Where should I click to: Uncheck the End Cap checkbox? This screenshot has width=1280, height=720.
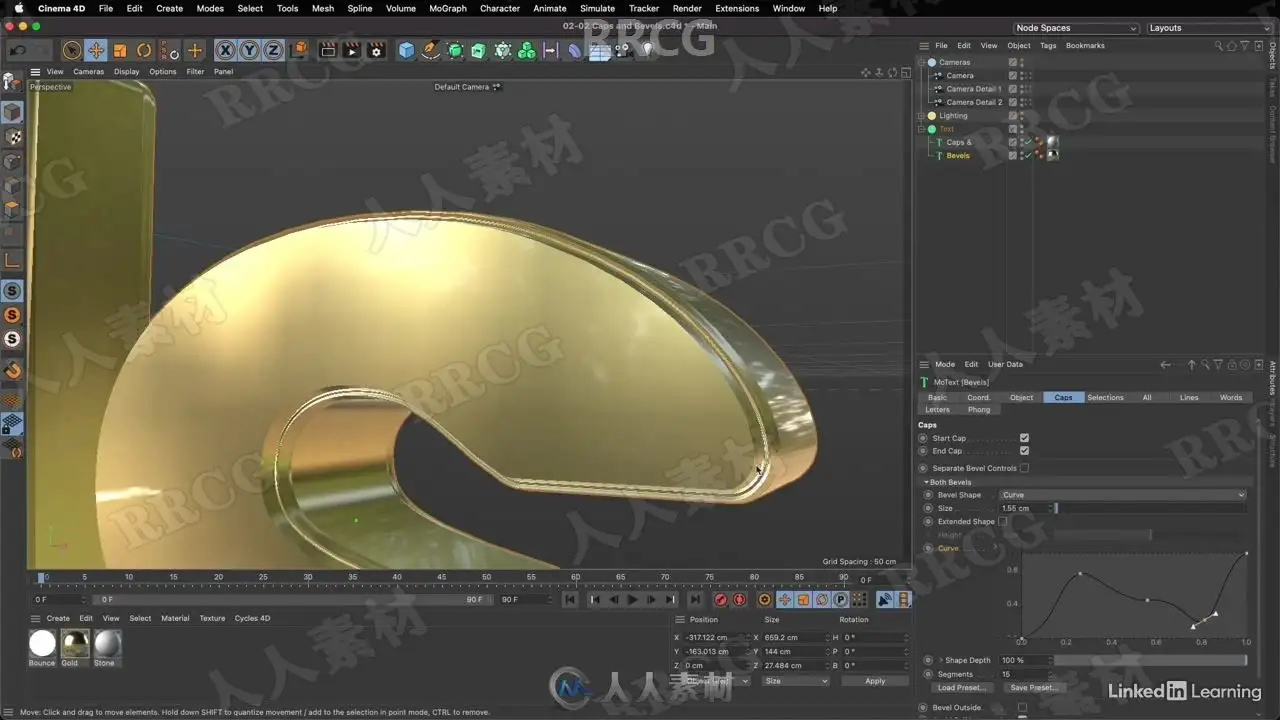coord(1024,451)
